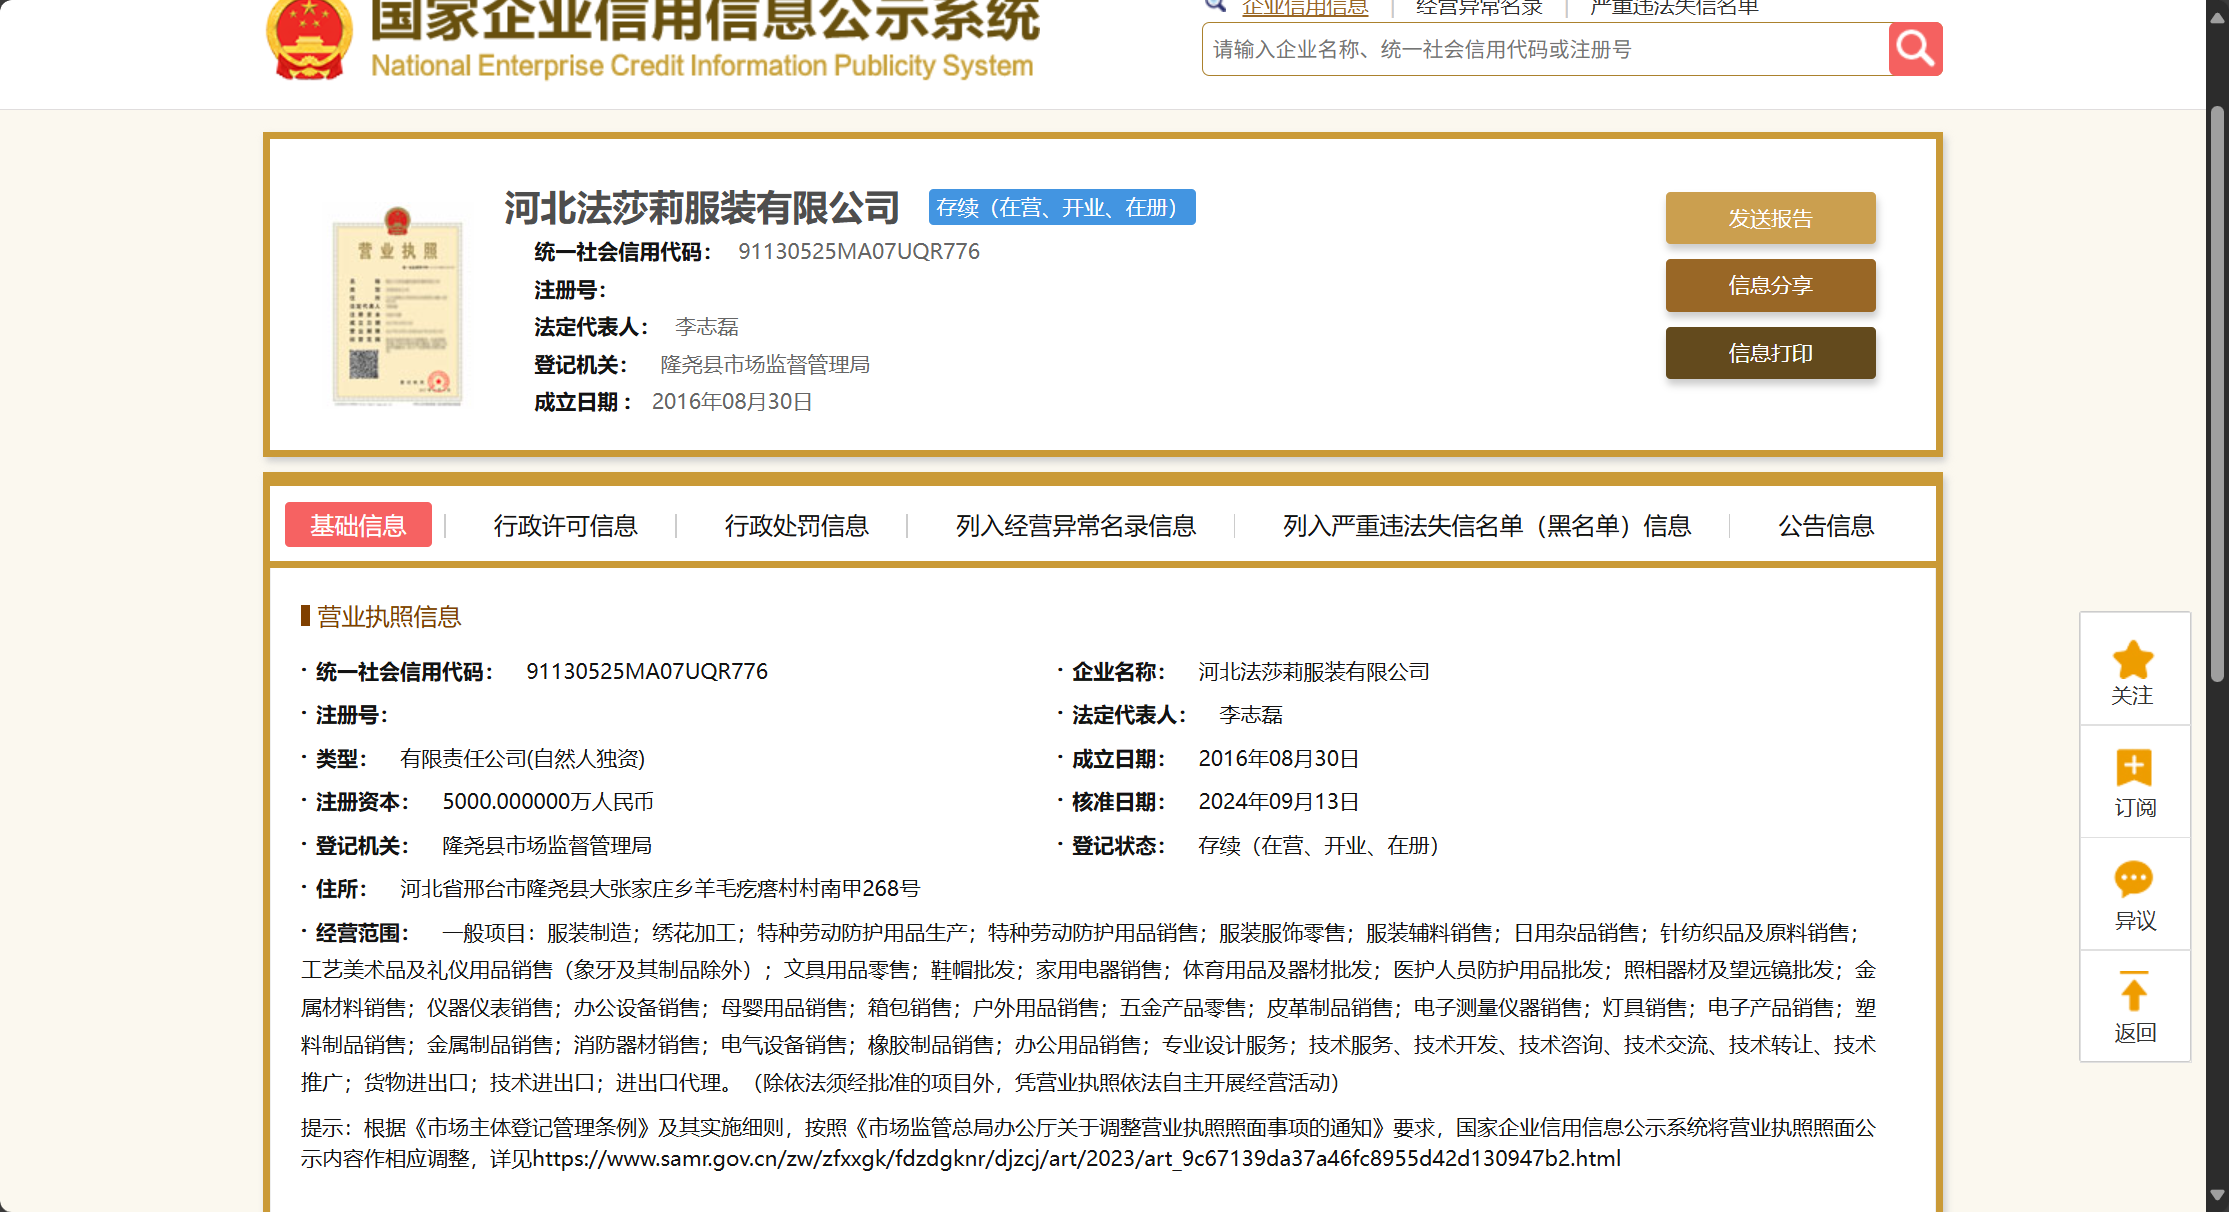Open the 行政处罚信息 tab
Image resolution: width=2229 pixels, height=1212 pixels.
pyautogui.click(x=796, y=526)
